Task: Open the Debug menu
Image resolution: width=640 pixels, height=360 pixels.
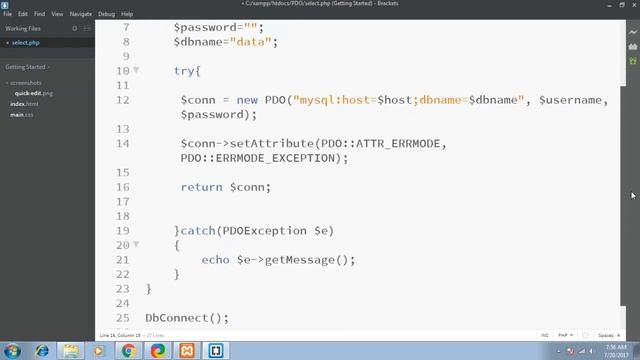Action: (x=106, y=14)
